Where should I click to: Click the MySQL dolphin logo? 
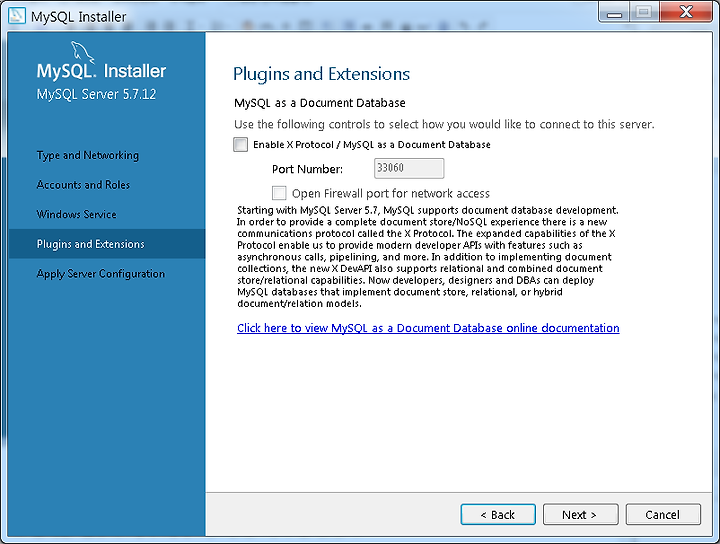[82, 52]
